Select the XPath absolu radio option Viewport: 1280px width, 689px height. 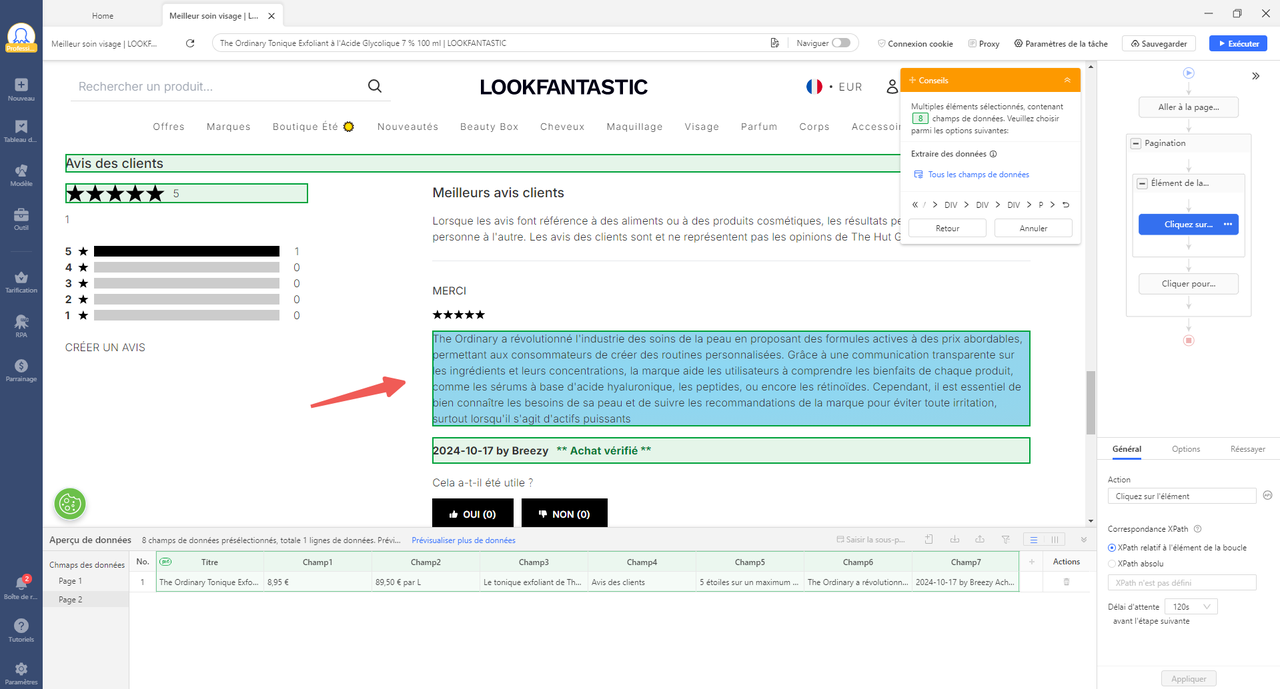1113,563
